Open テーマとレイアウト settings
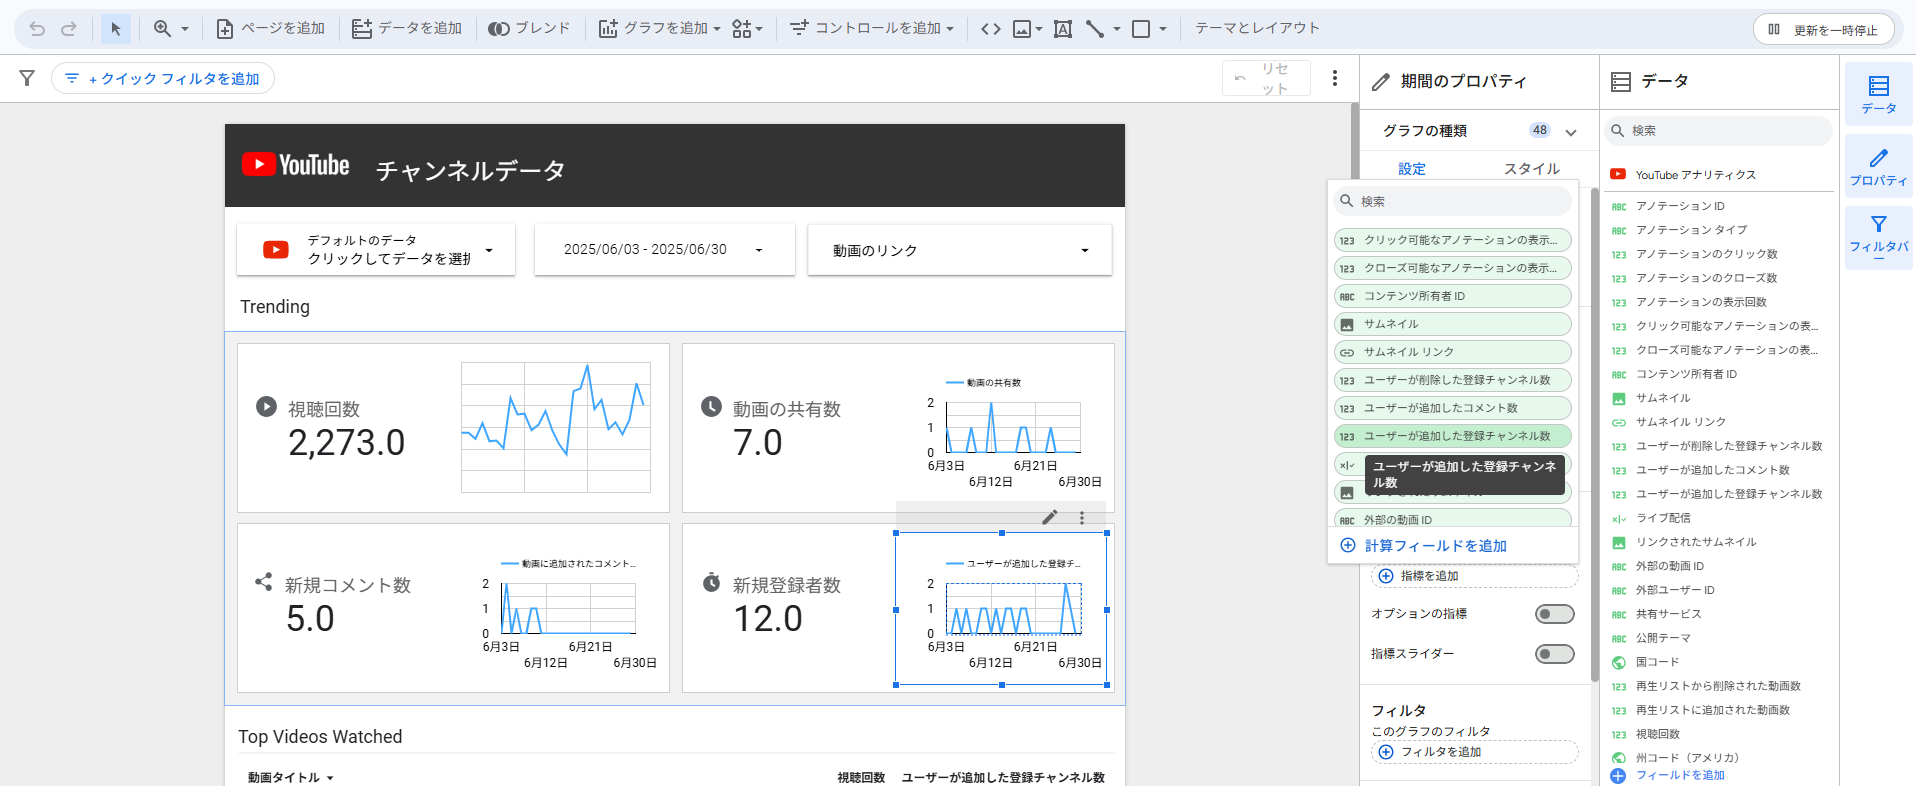 tap(1257, 28)
